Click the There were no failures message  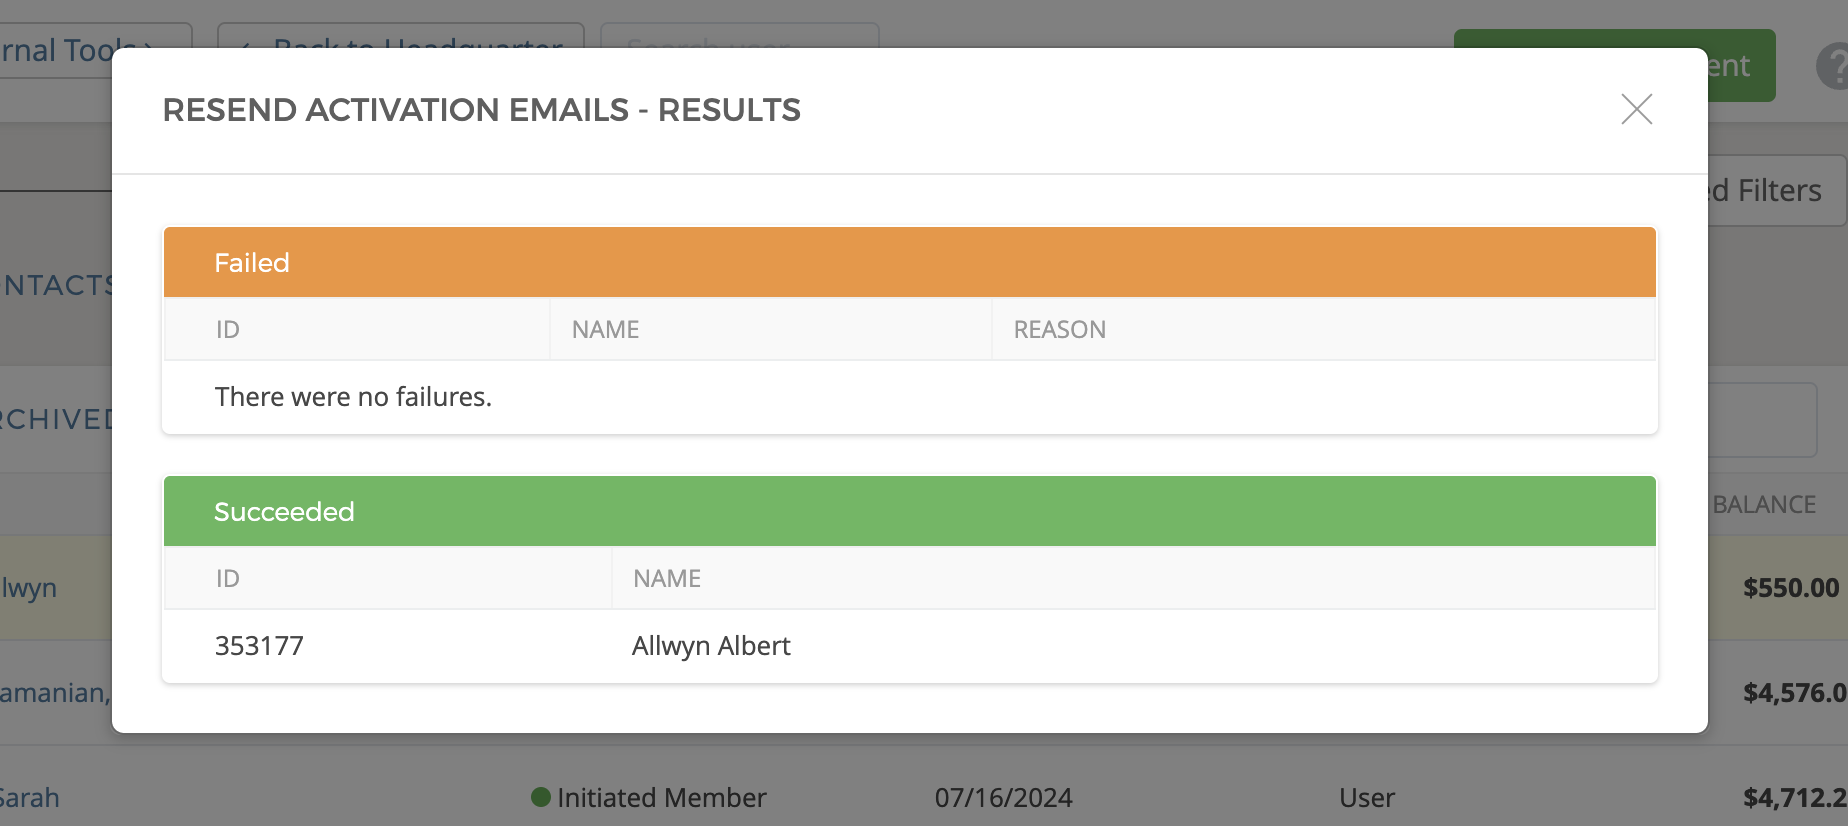tap(353, 397)
